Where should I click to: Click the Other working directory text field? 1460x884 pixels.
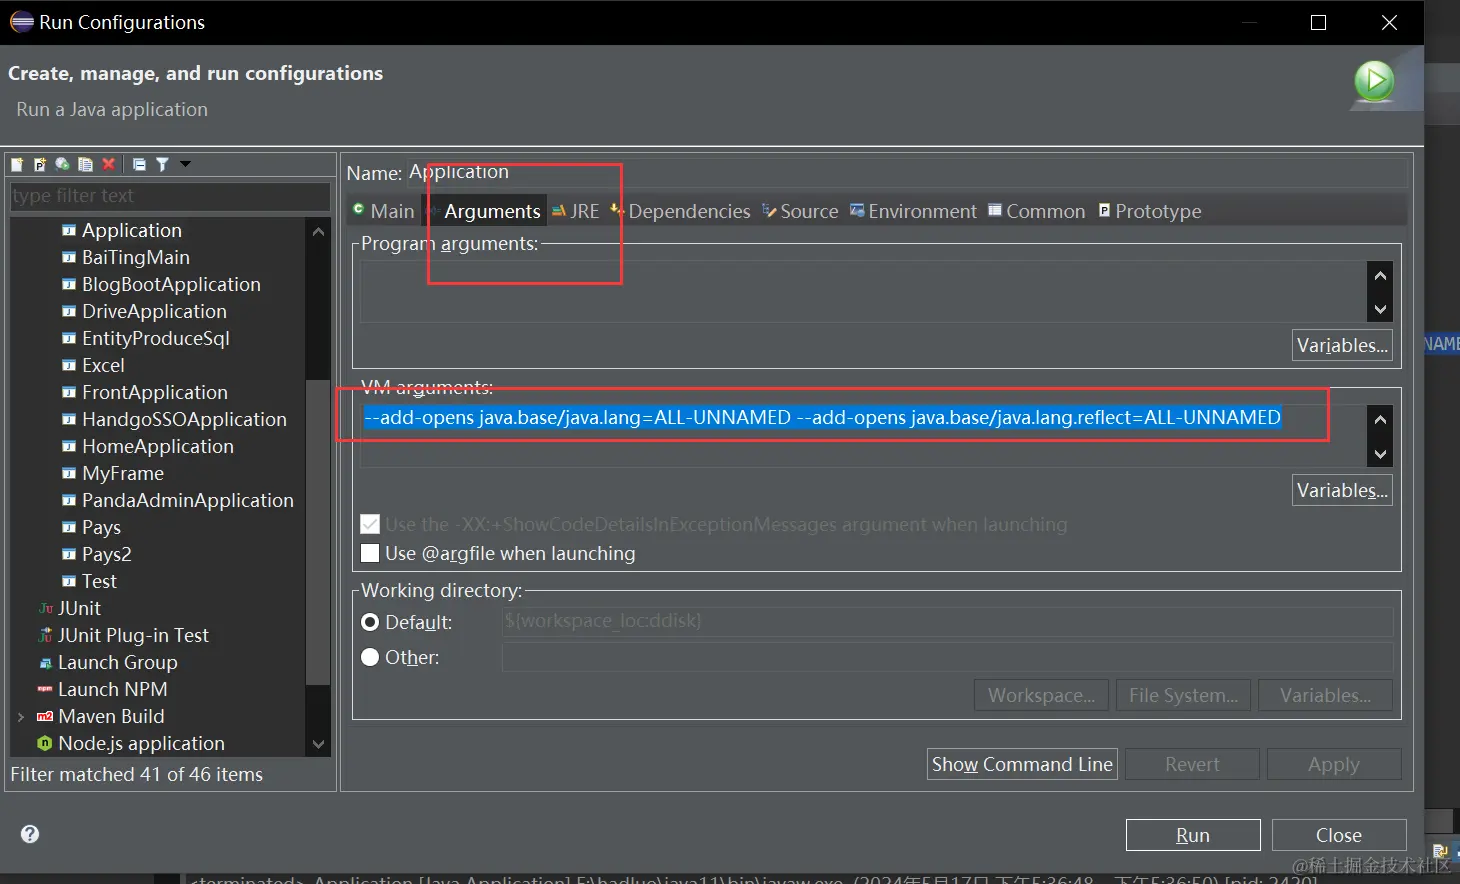coord(947,657)
